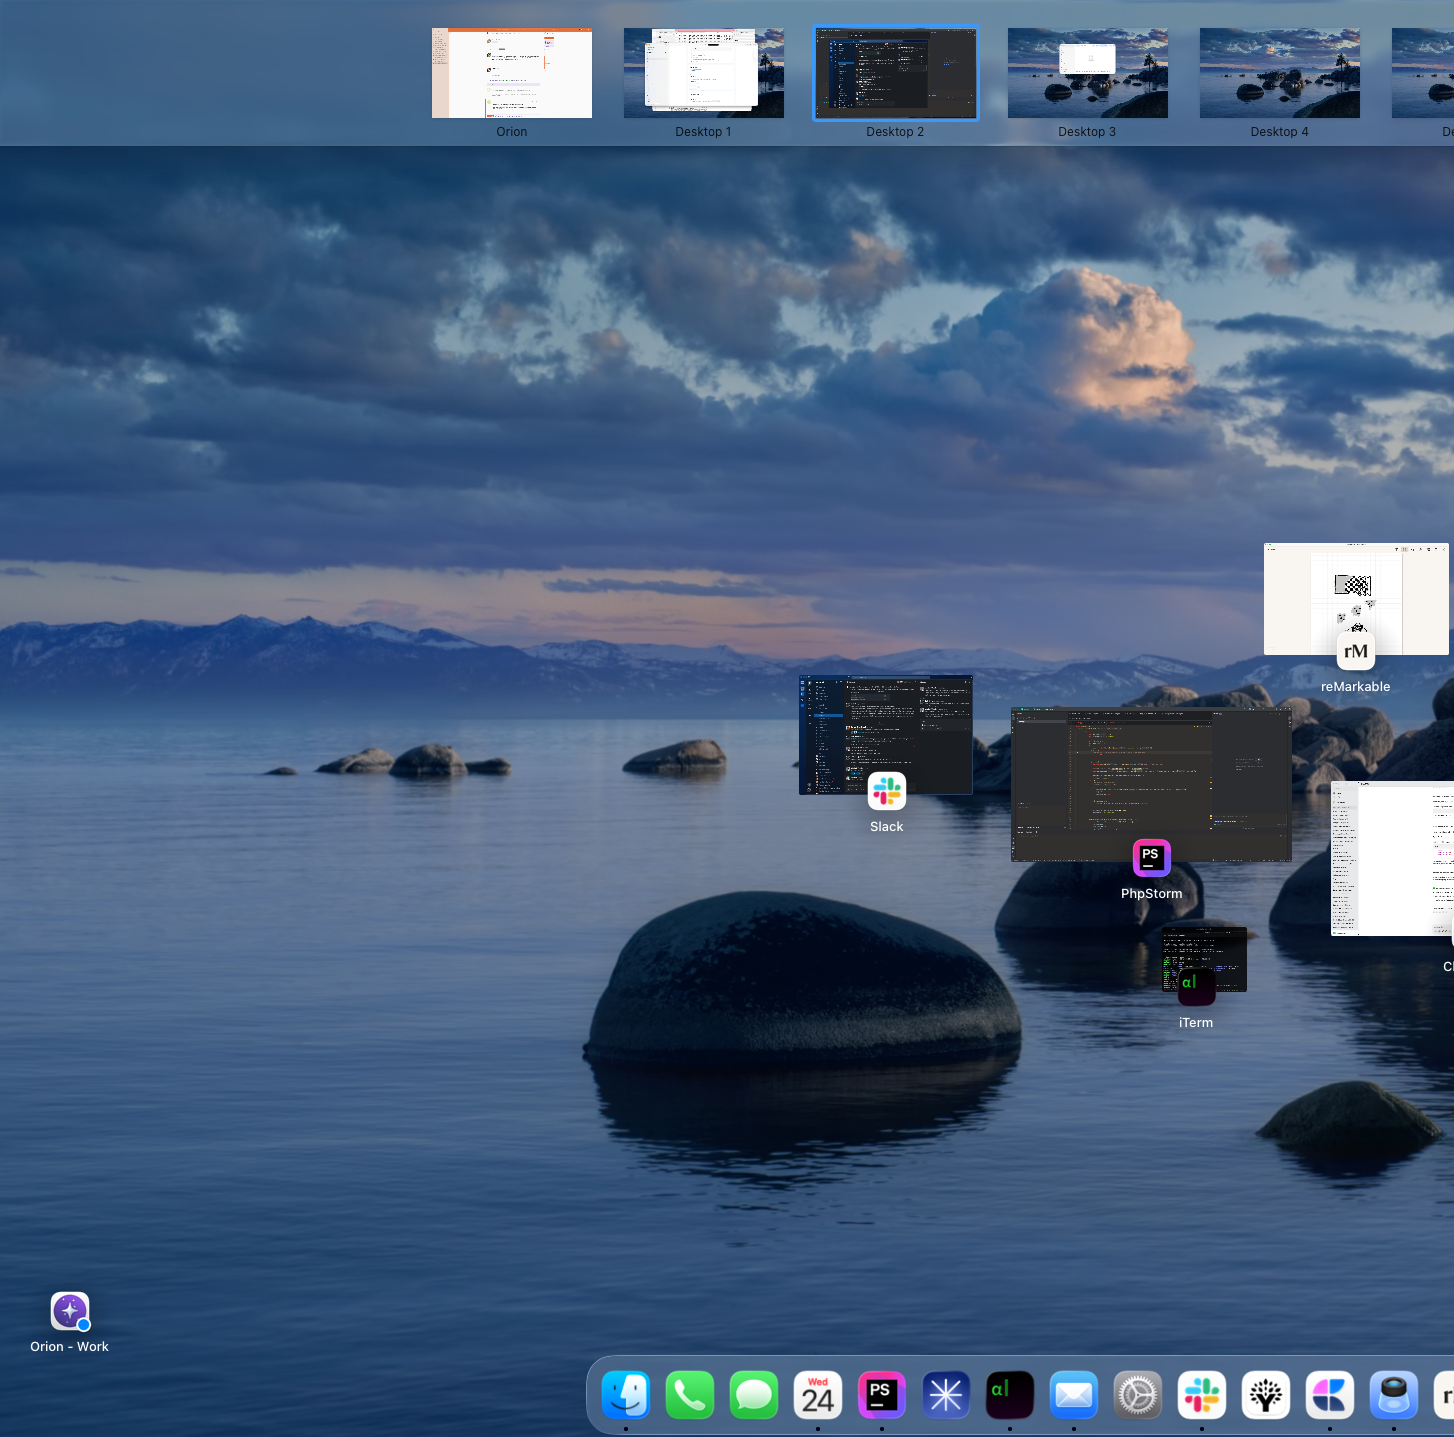Click the PhpStorm icon in the dock
This screenshot has width=1454, height=1437.
point(882,1395)
